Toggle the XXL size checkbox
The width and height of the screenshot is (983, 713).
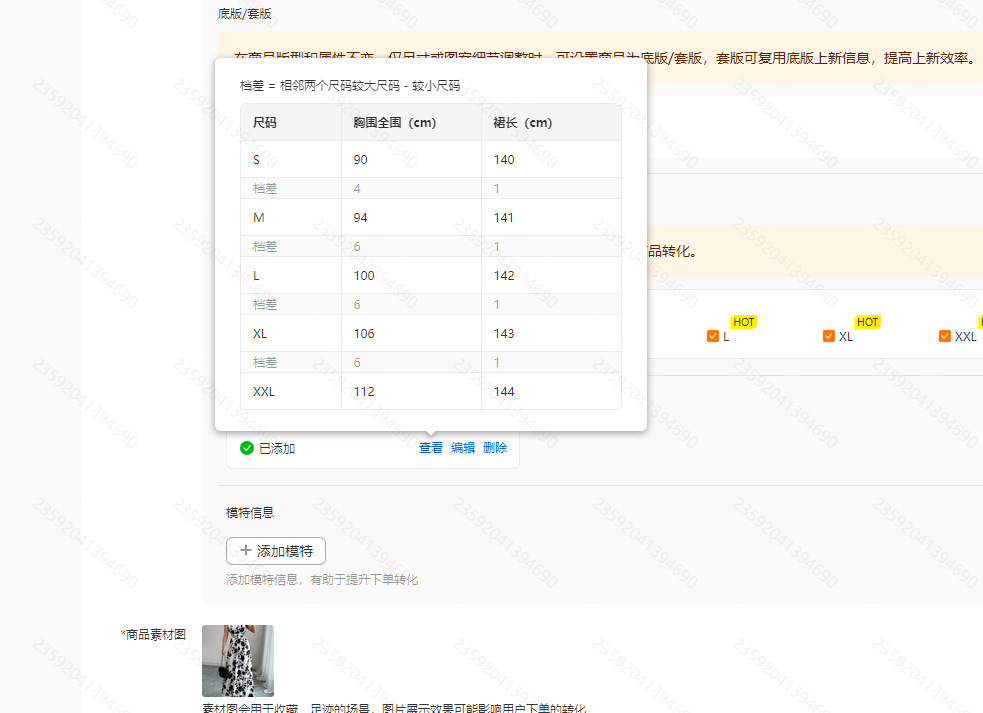click(x=945, y=336)
